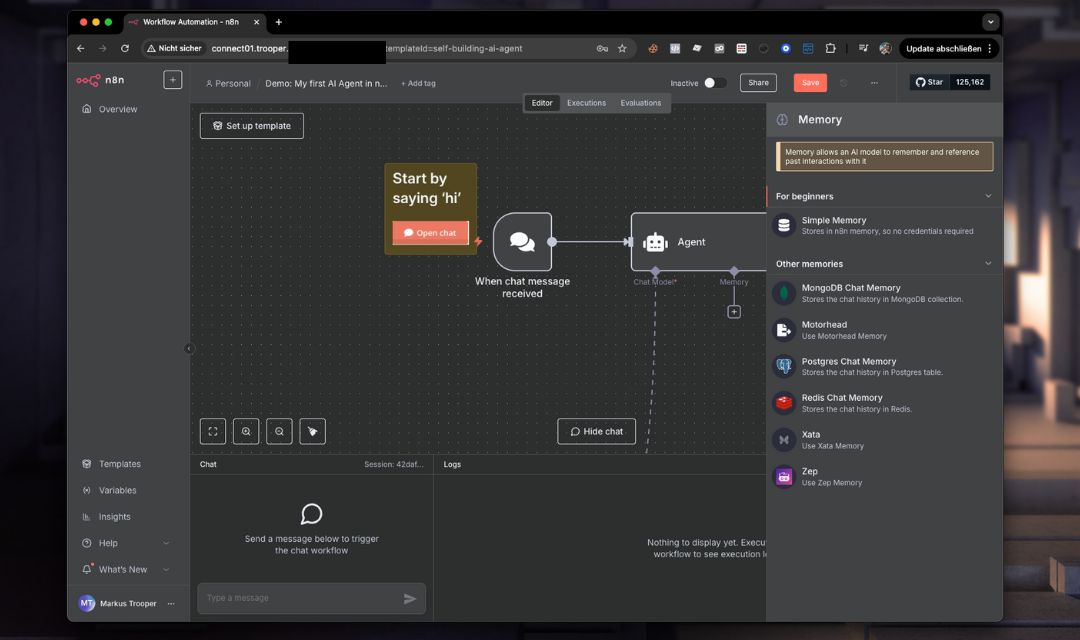
Task: Save the workflow with Save button
Action: (810, 83)
